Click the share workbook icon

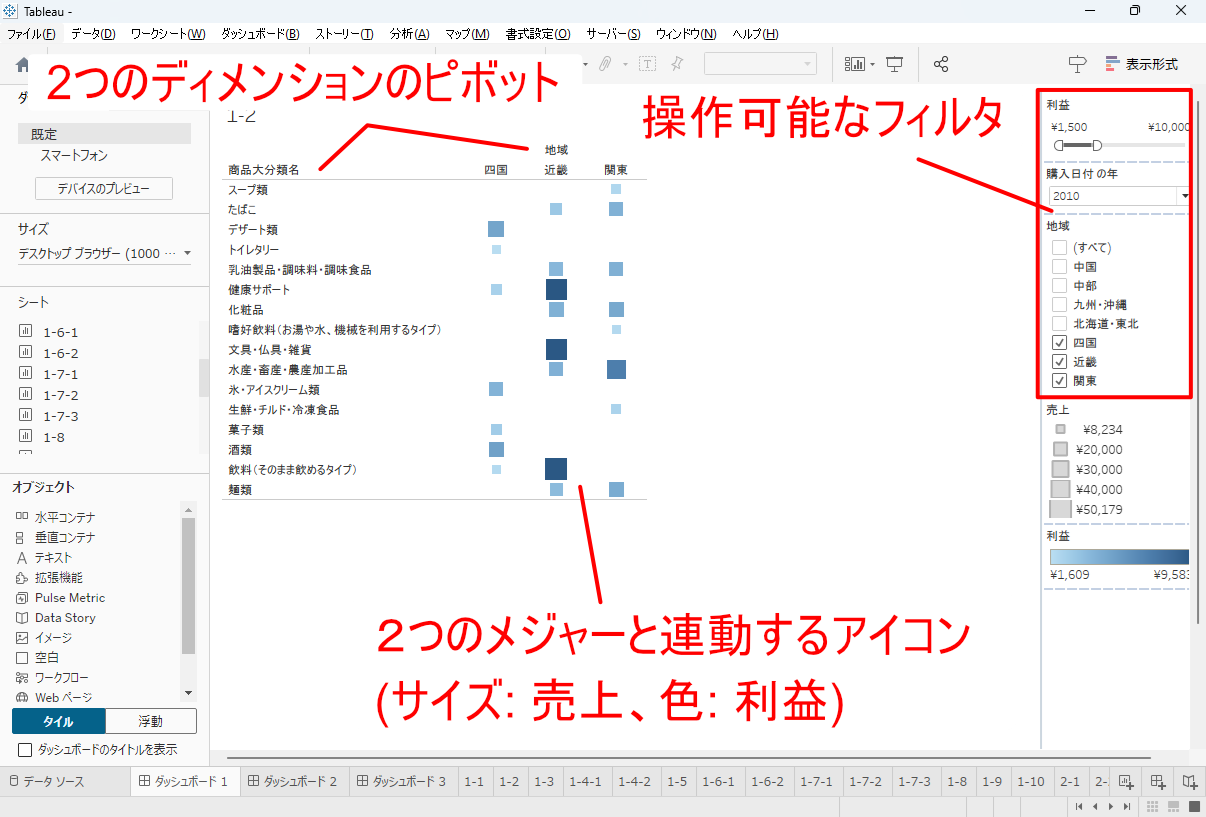[x=941, y=64]
